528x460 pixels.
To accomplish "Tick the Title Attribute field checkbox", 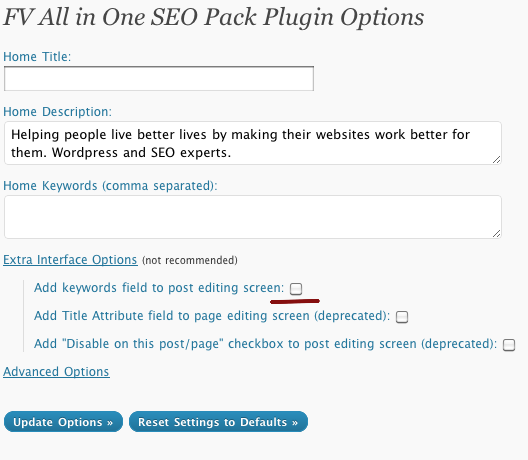I will click(x=402, y=317).
